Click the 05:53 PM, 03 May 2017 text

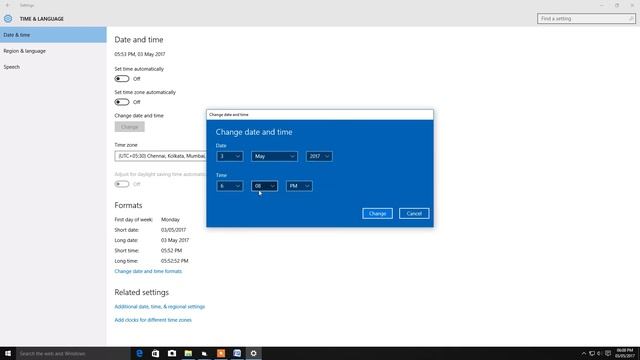140,54
